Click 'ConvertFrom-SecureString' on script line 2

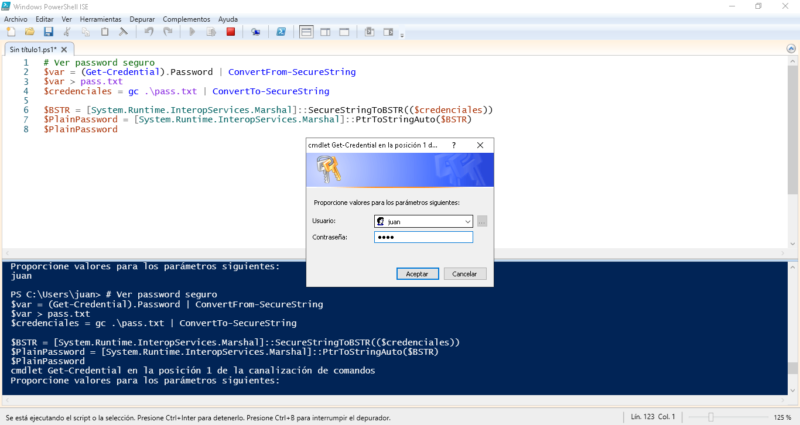pos(292,72)
